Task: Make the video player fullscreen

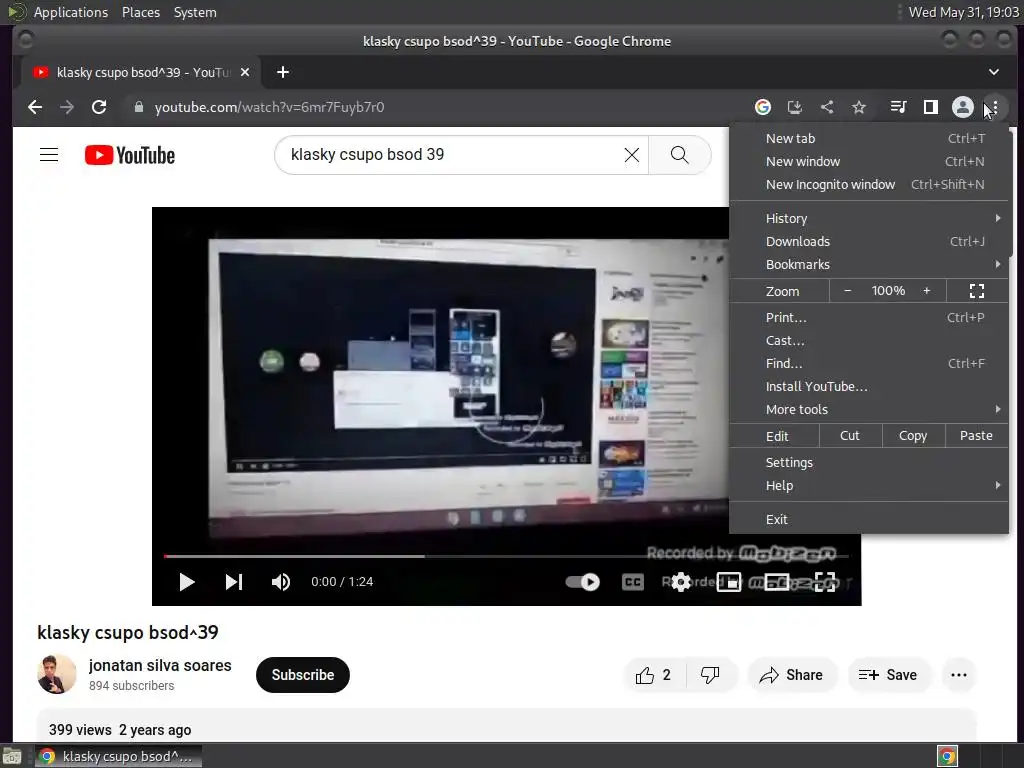Action: tap(825, 582)
